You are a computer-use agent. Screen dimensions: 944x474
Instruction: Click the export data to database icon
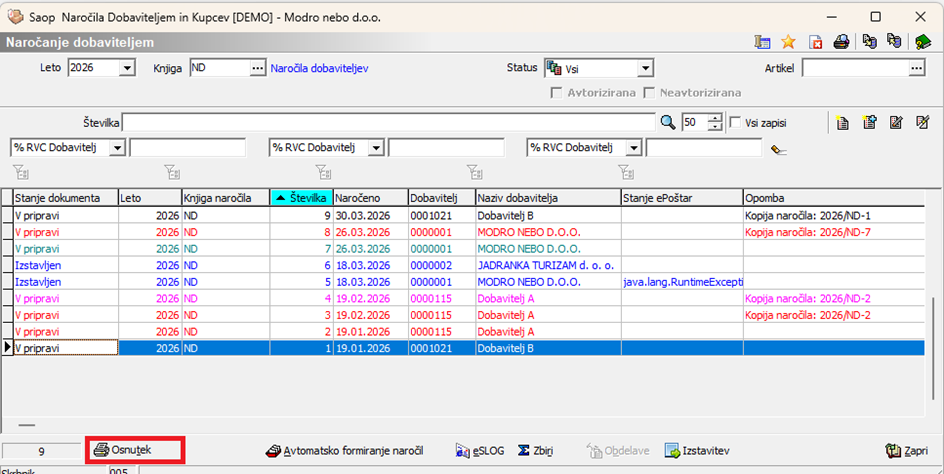point(869,42)
